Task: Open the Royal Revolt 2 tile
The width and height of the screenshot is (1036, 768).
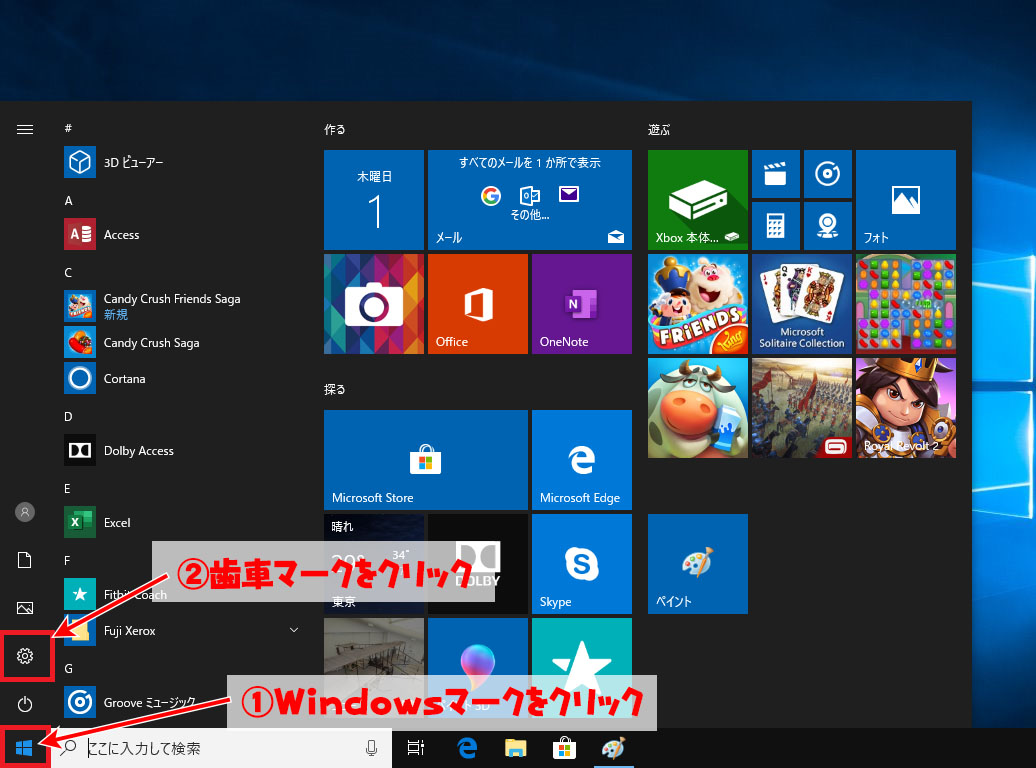Action: (906, 408)
